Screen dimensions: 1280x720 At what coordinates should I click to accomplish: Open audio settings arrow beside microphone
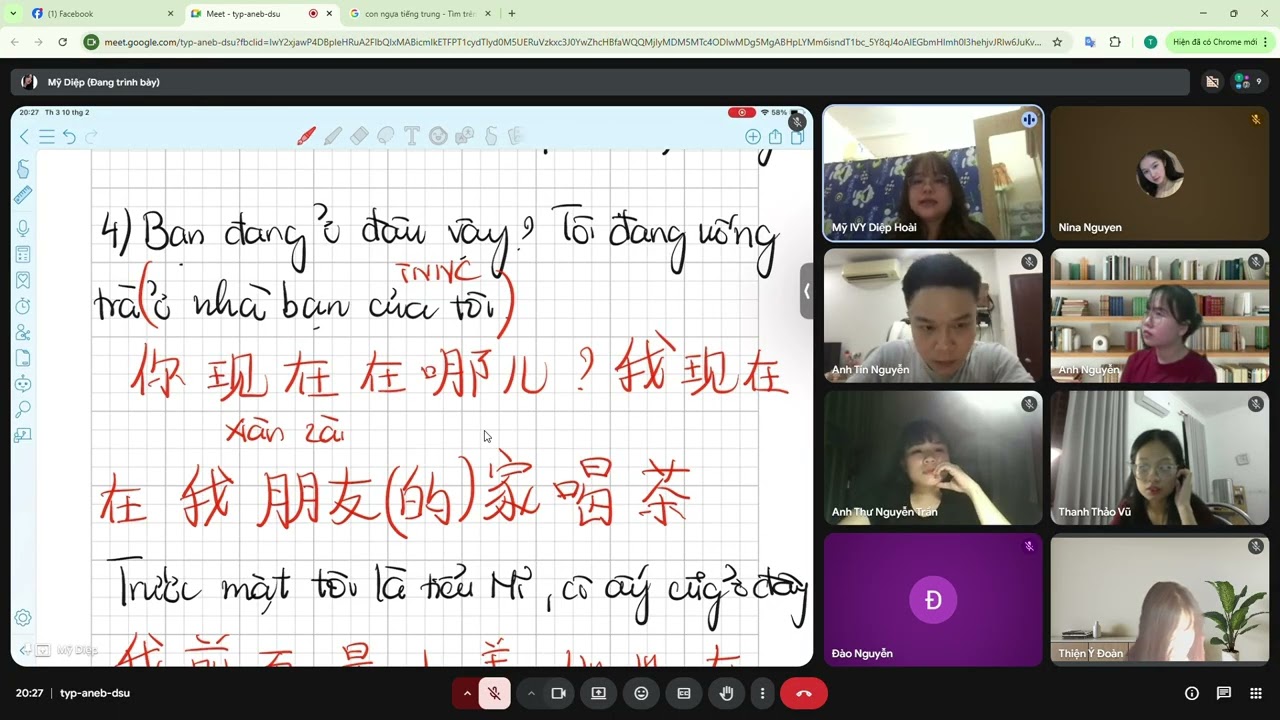click(x=467, y=693)
